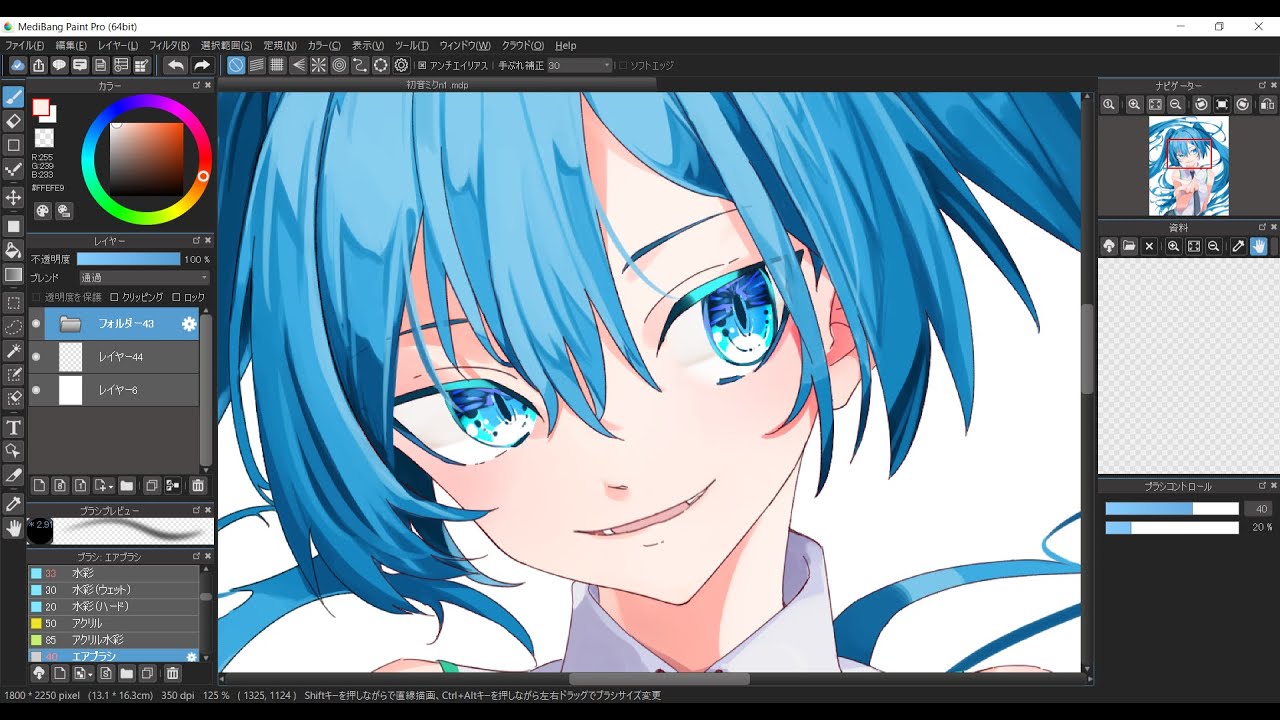
Task: Toggle visibility of フォルダー43
Action: 36,324
